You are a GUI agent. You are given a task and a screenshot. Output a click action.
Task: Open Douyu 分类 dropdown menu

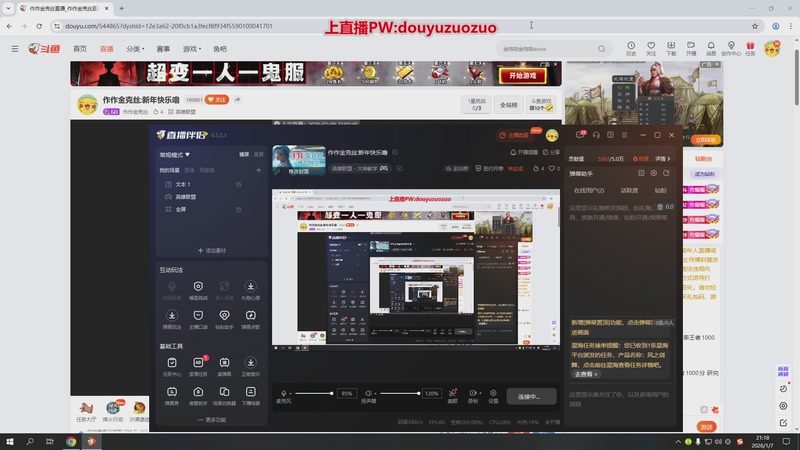135,49
